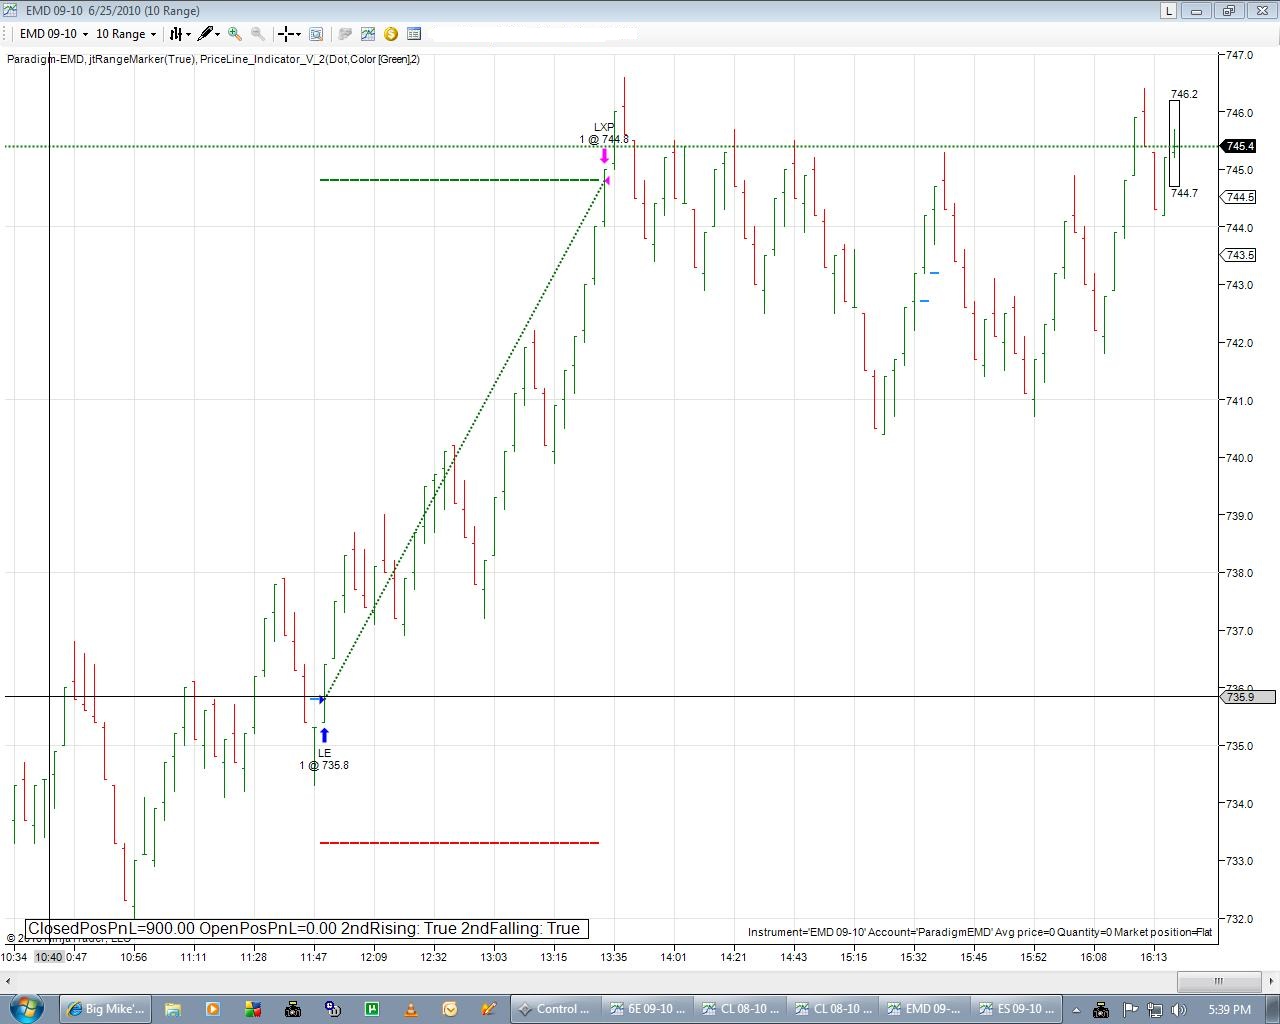1280x1024 pixels.
Task: Click the 744.7 range marker label
Action: 1184,193
